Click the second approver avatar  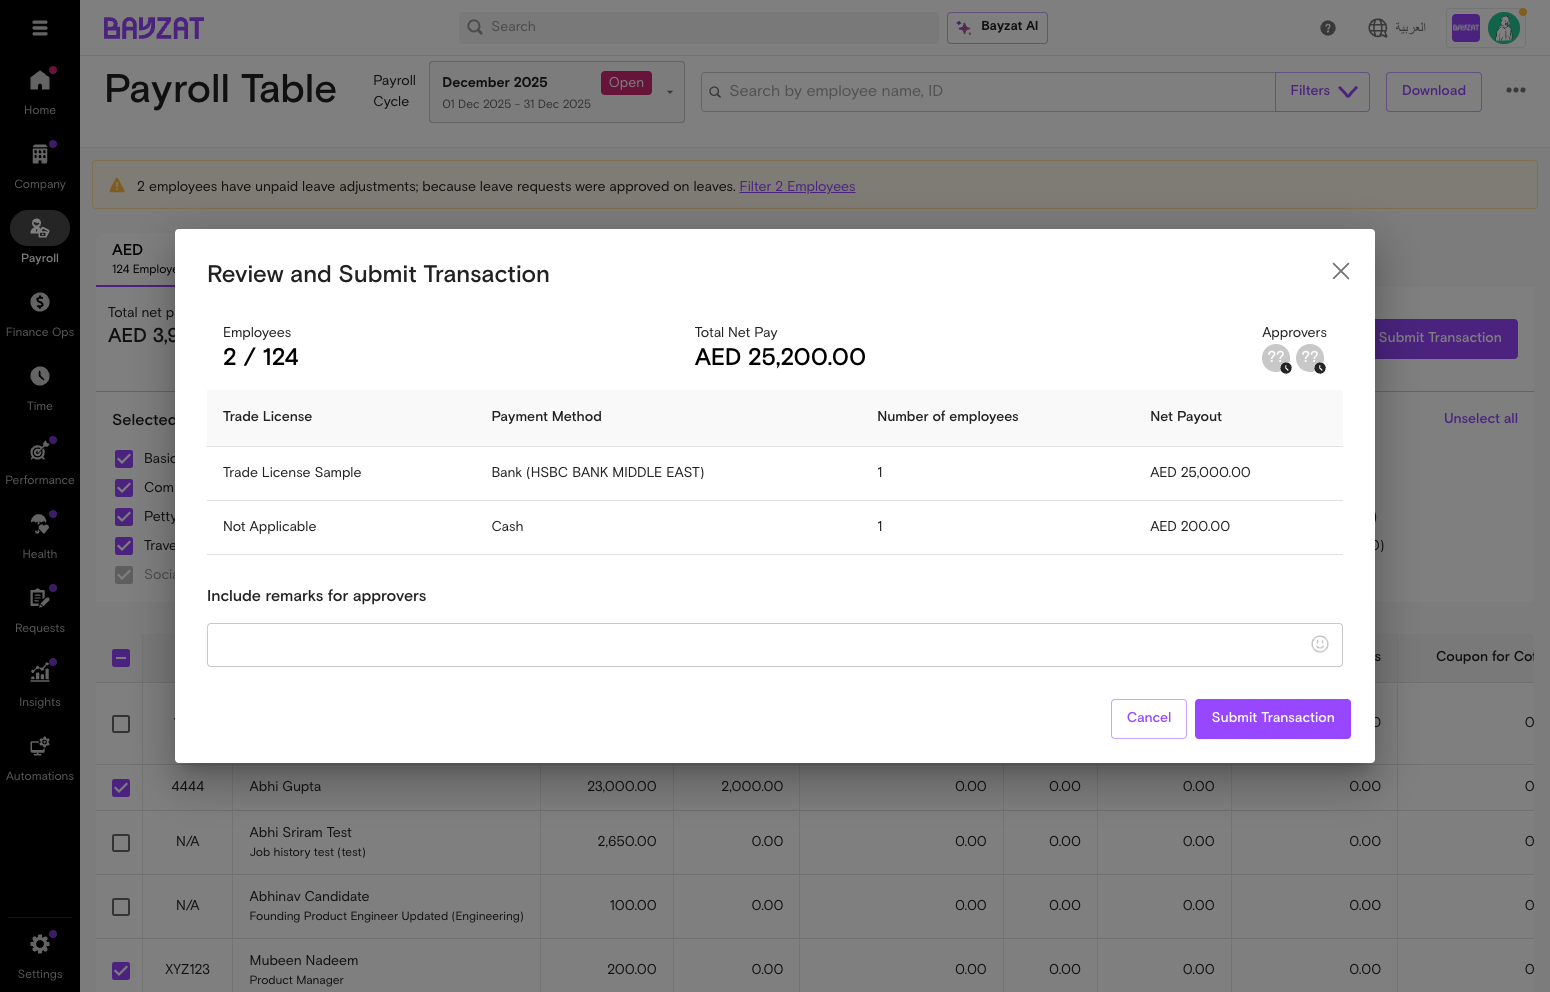1310,358
